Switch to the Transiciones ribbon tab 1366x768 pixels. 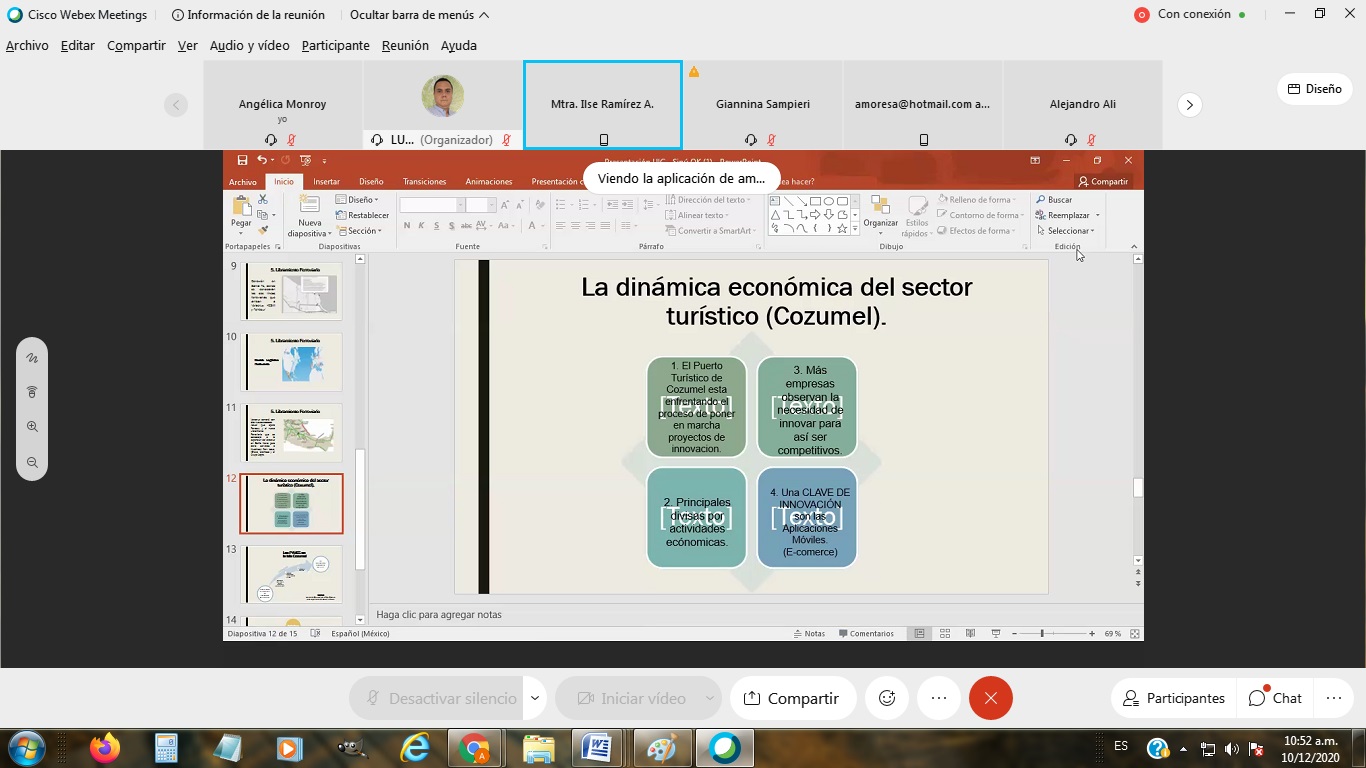(x=424, y=182)
